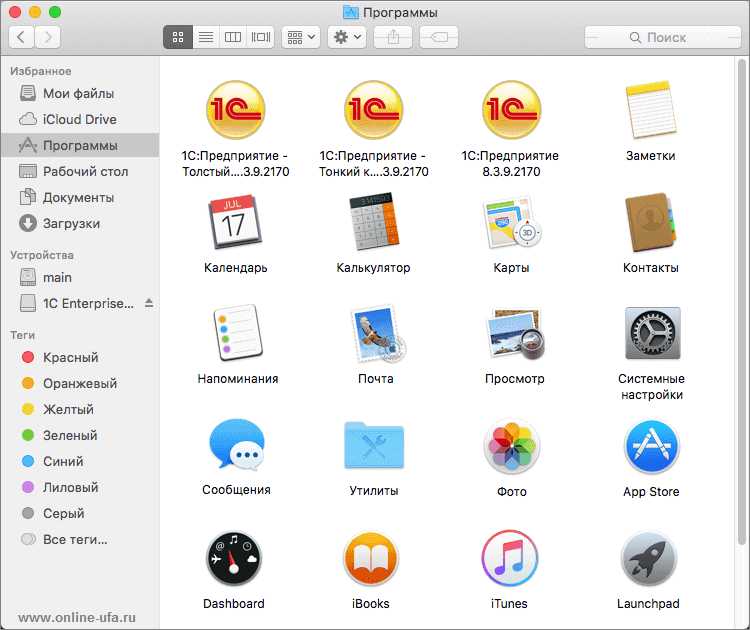Filter by the Синий tag
The image size is (750, 630).
point(80,461)
